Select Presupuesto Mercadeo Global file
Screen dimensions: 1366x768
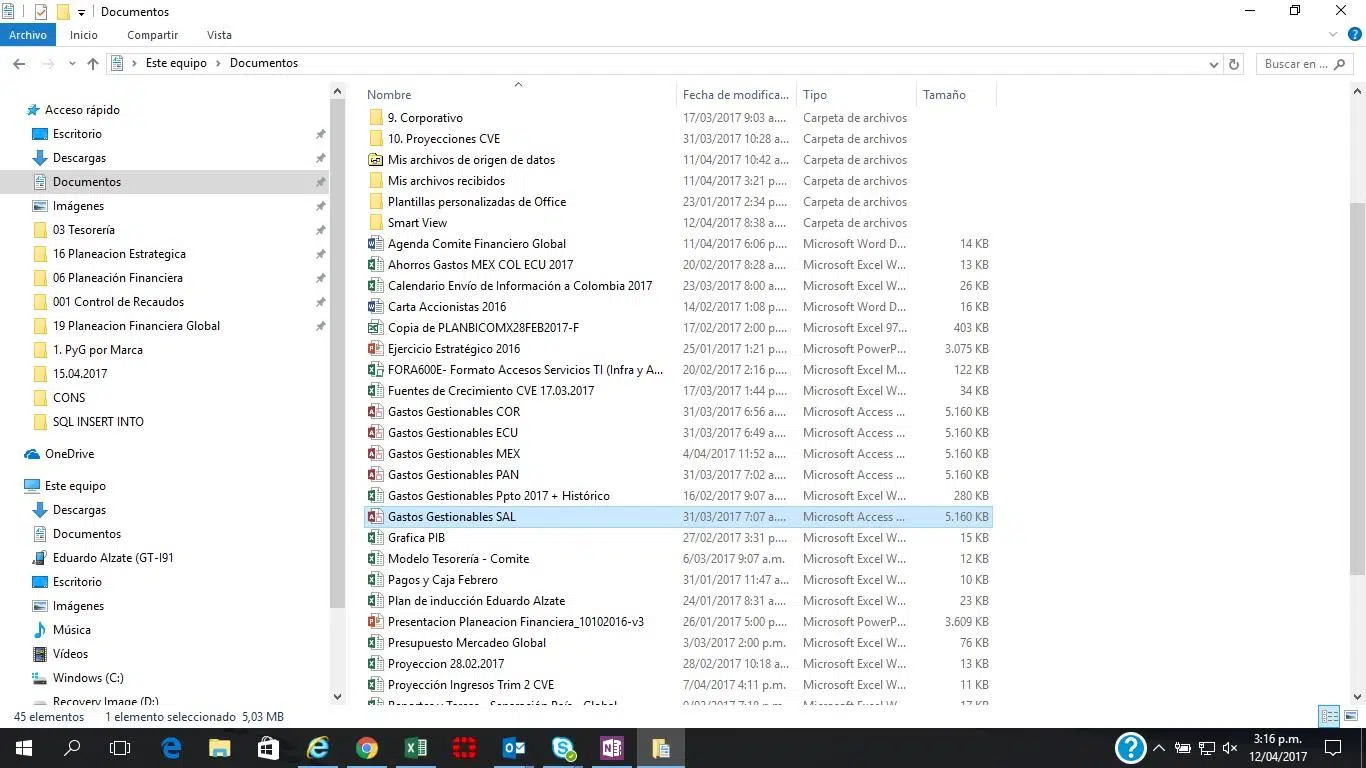(678, 643)
